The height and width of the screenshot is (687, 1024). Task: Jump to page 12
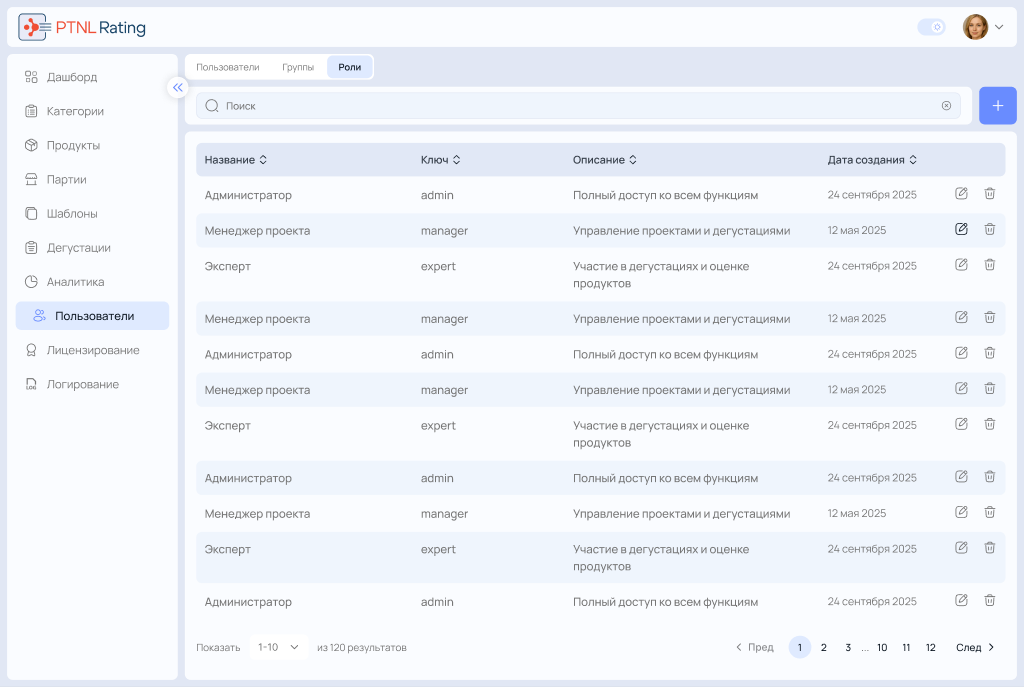[x=931, y=647]
